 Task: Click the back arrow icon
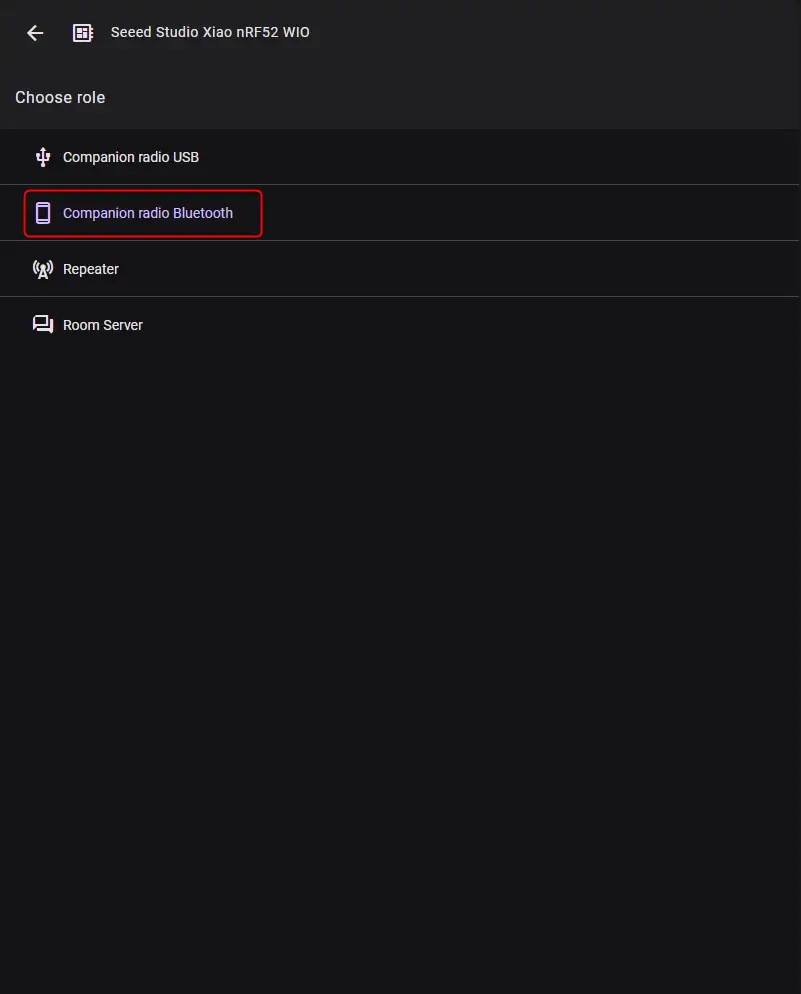pos(35,33)
